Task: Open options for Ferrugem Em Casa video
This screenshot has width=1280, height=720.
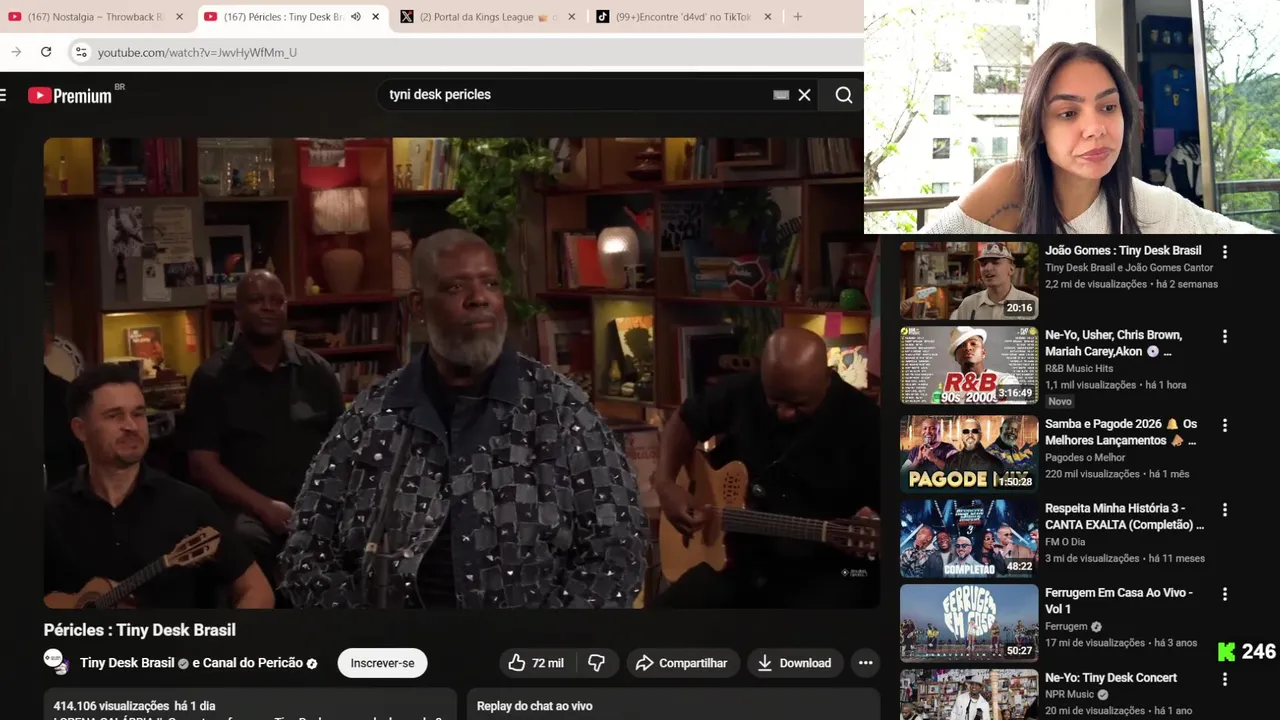Action: 1225,595
